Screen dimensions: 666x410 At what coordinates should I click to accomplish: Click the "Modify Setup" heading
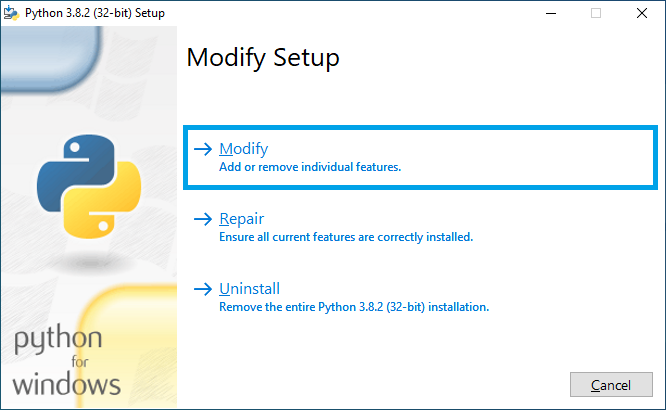coord(263,58)
